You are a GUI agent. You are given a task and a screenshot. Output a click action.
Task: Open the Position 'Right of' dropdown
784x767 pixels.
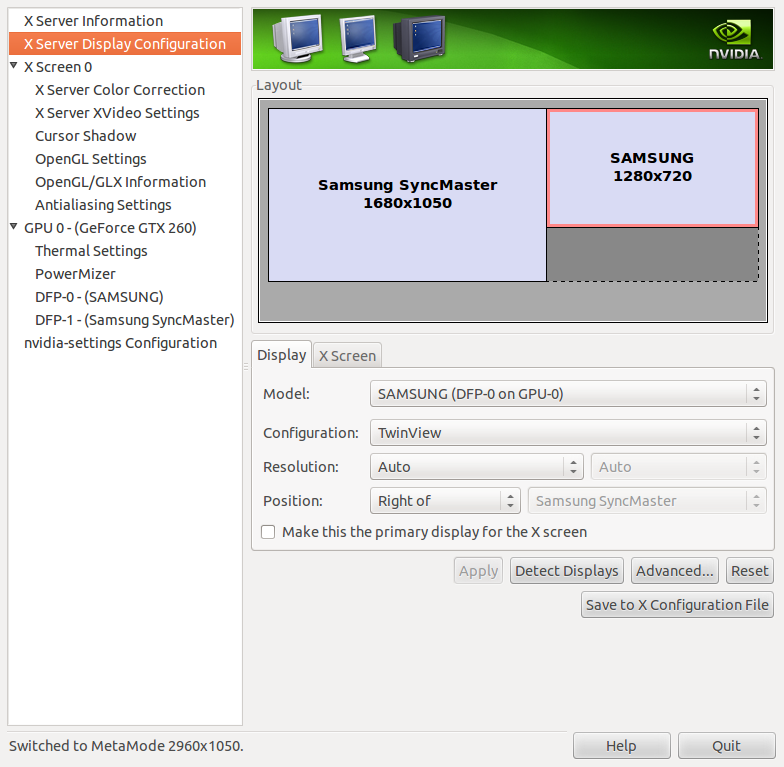pyautogui.click(x=445, y=501)
